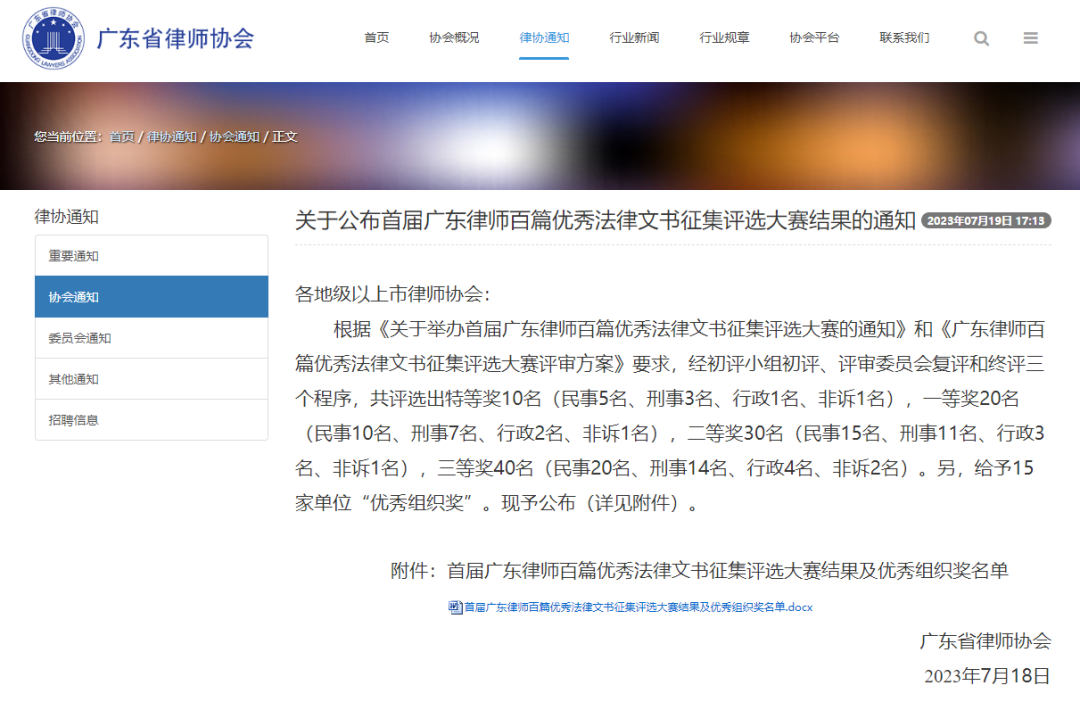
Task: Open 其他通知 sidebar entry
Action: pos(151,379)
